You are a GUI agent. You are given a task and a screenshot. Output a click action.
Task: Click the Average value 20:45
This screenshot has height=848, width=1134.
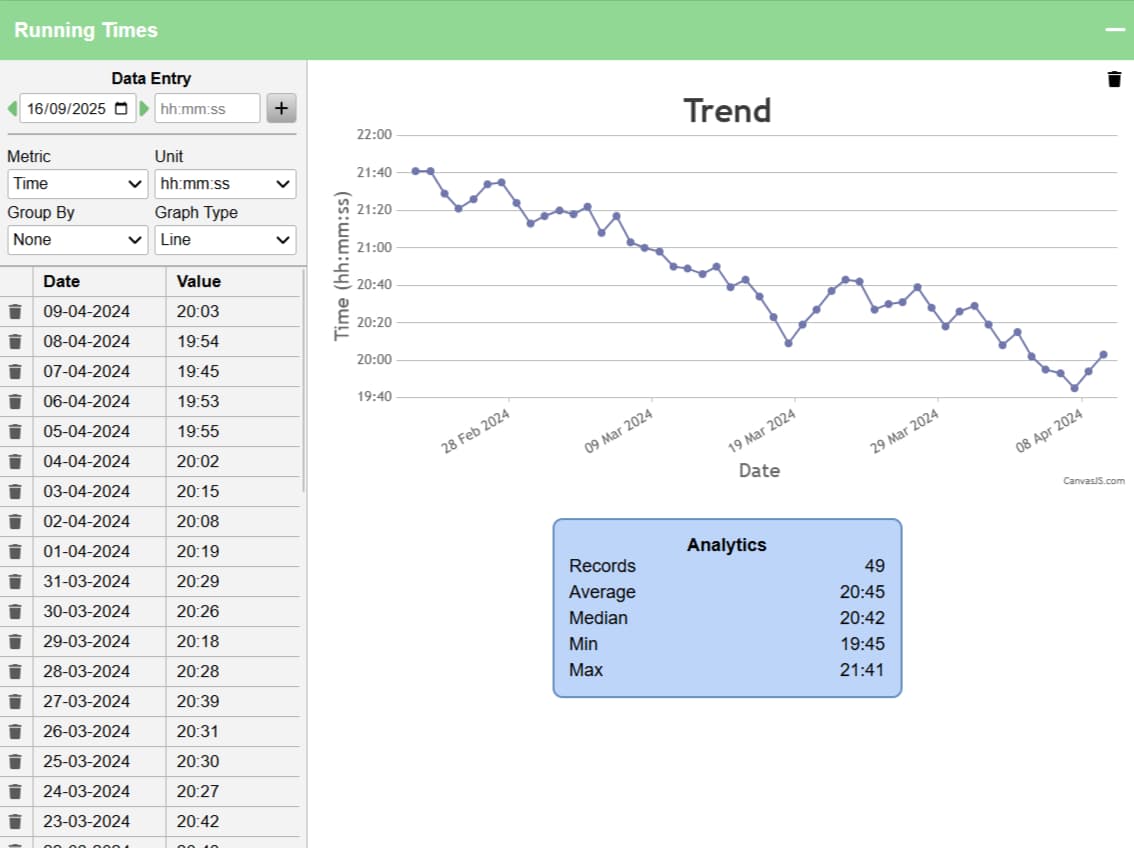(x=862, y=592)
